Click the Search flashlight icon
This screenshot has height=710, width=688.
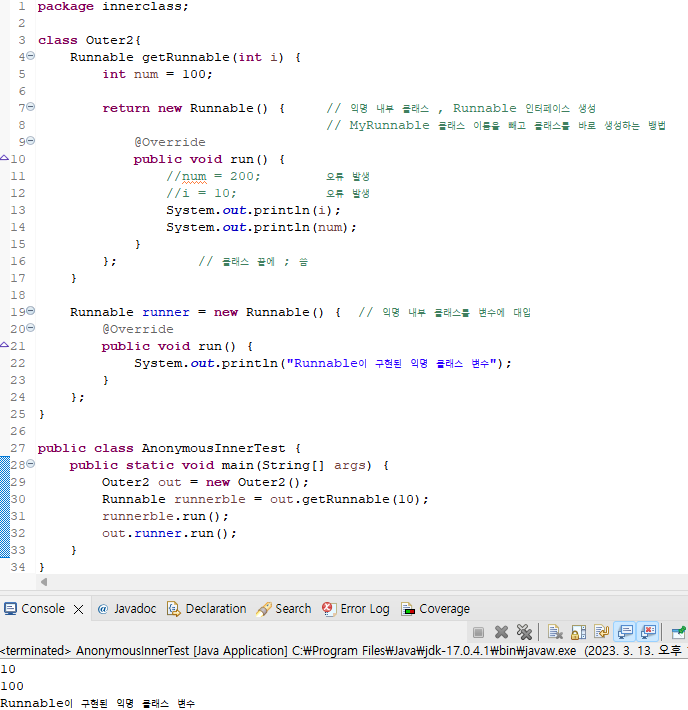[x=264, y=609]
